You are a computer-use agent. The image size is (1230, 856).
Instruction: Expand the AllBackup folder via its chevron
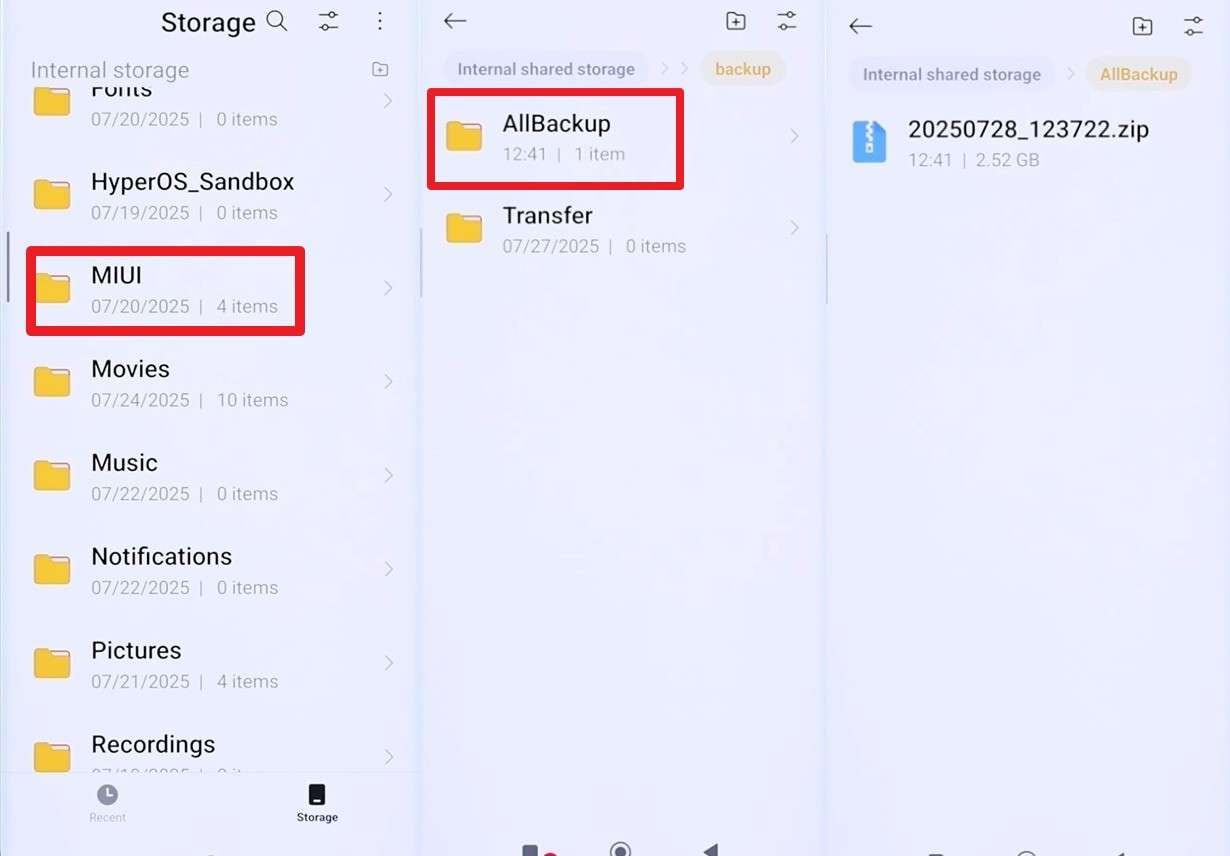793,136
